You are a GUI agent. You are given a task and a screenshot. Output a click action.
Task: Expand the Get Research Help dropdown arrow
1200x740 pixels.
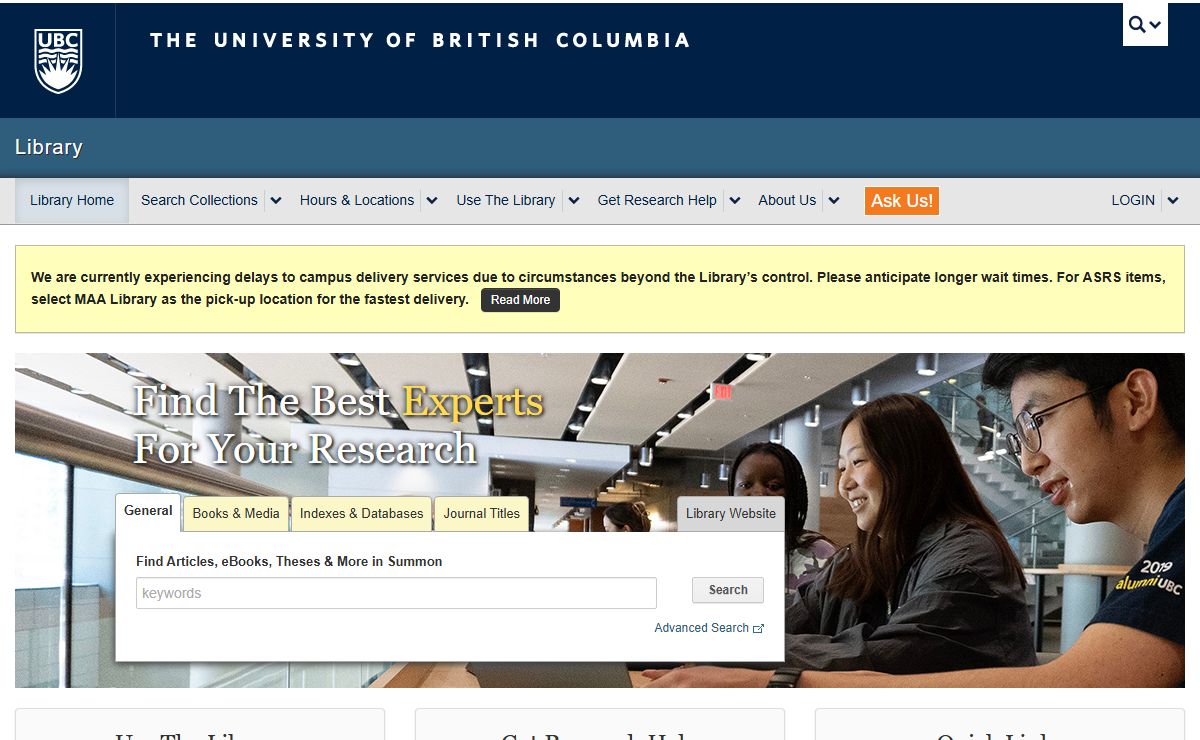(x=735, y=201)
